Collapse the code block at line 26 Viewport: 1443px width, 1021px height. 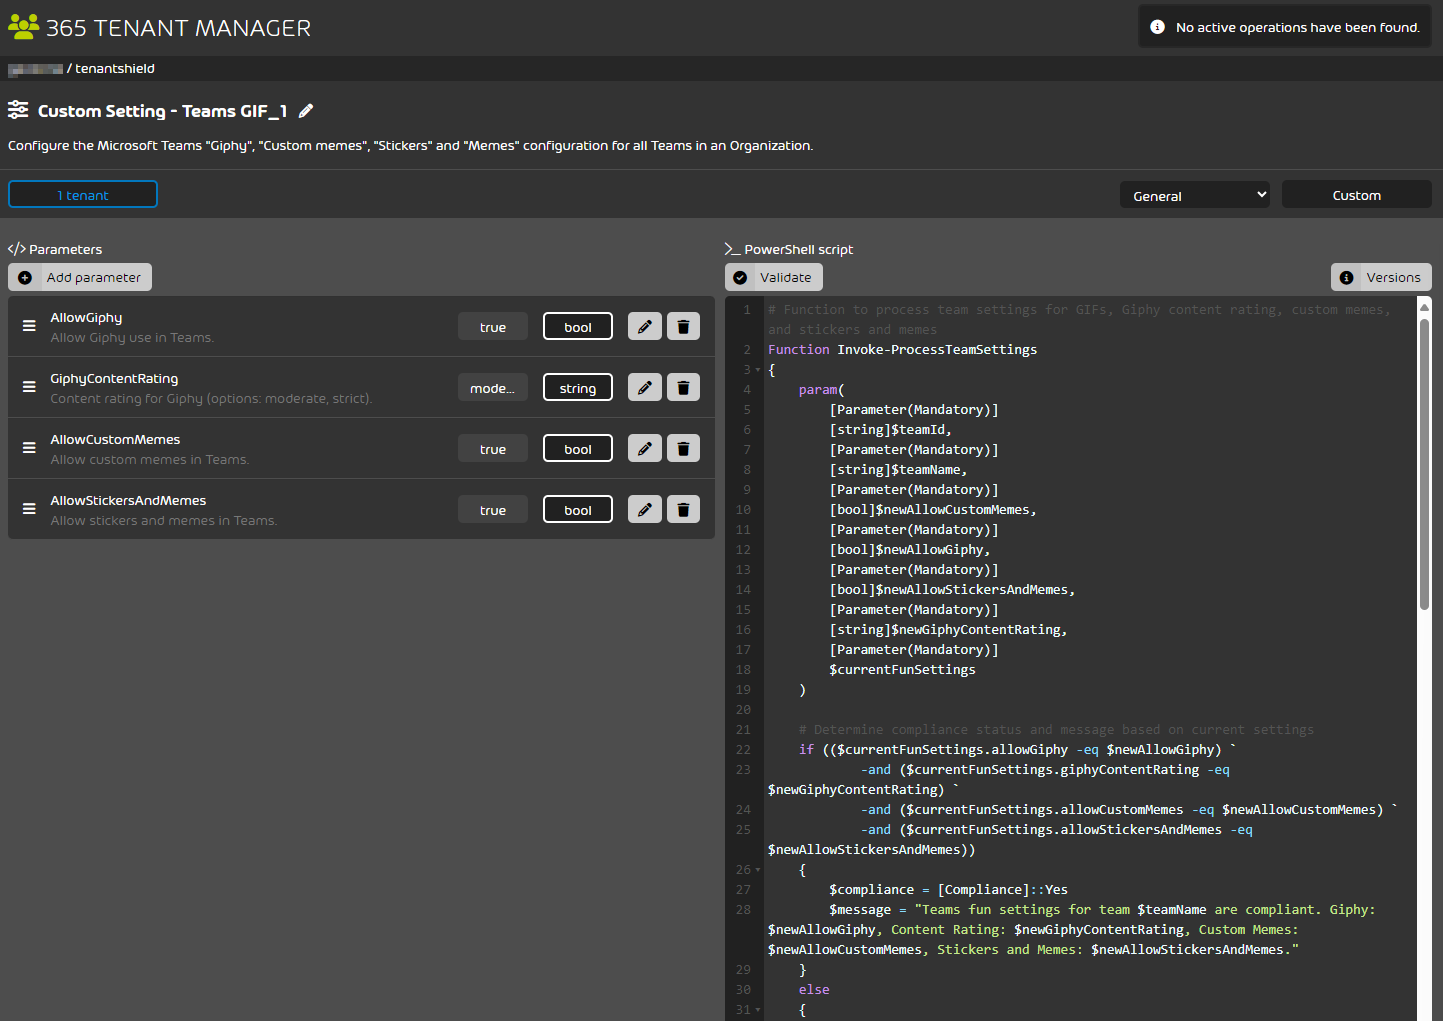757,869
